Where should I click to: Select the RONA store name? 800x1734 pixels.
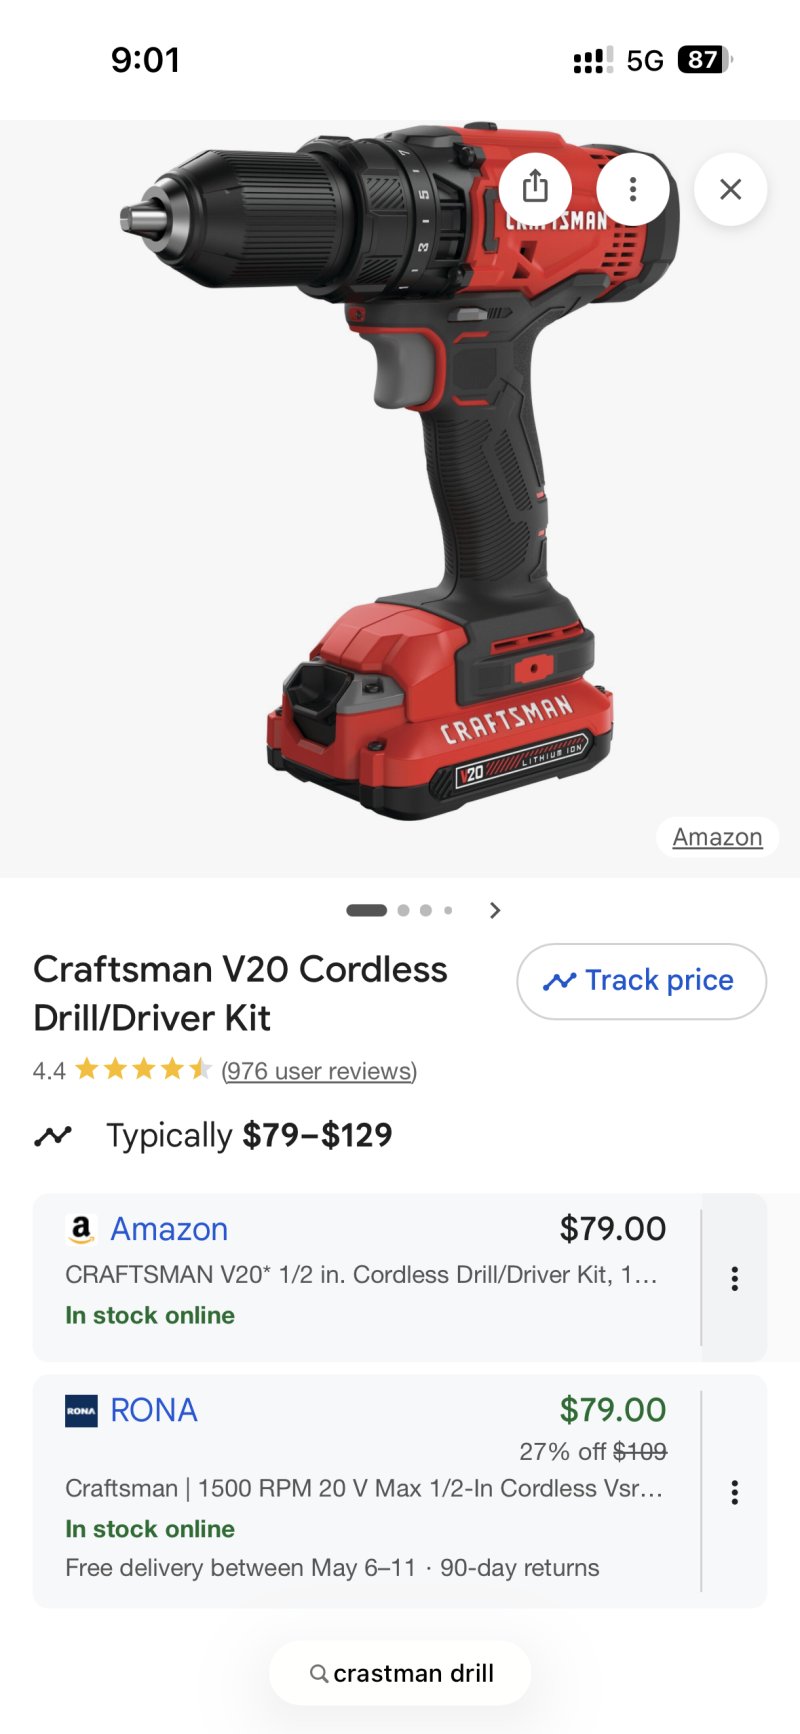[x=154, y=1410]
